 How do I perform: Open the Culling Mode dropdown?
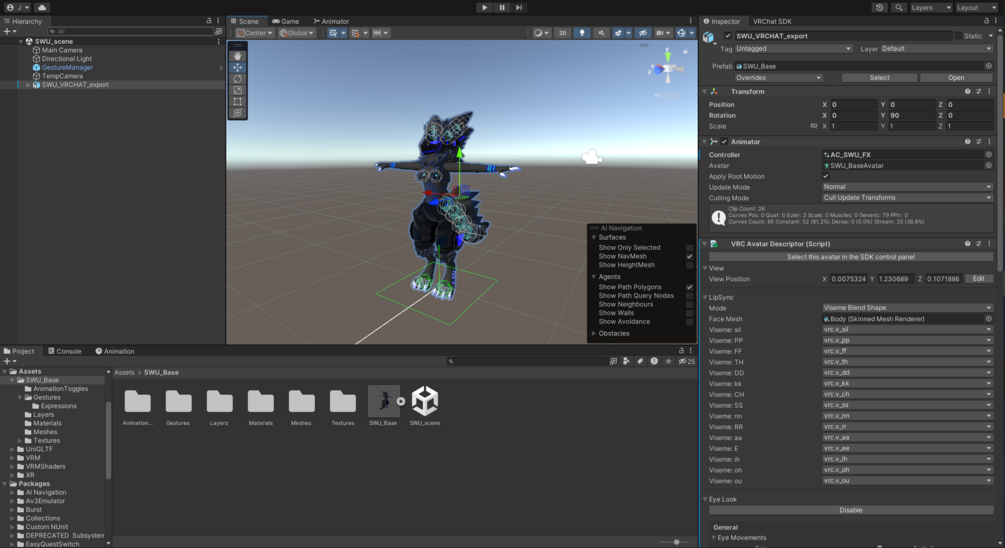pyautogui.click(x=907, y=198)
